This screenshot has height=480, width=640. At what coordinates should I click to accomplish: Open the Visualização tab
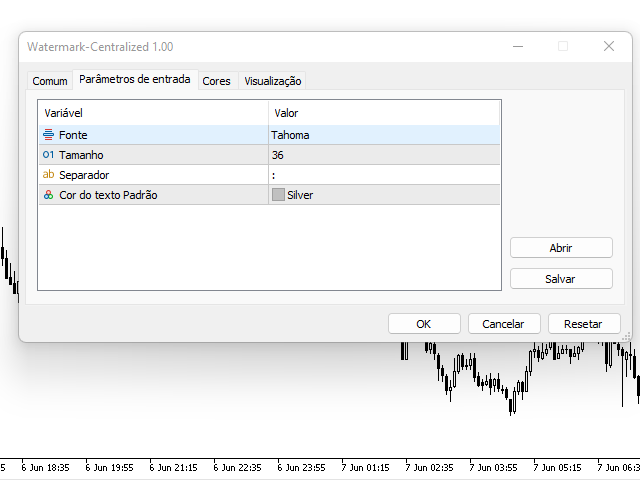coord(273,81)
